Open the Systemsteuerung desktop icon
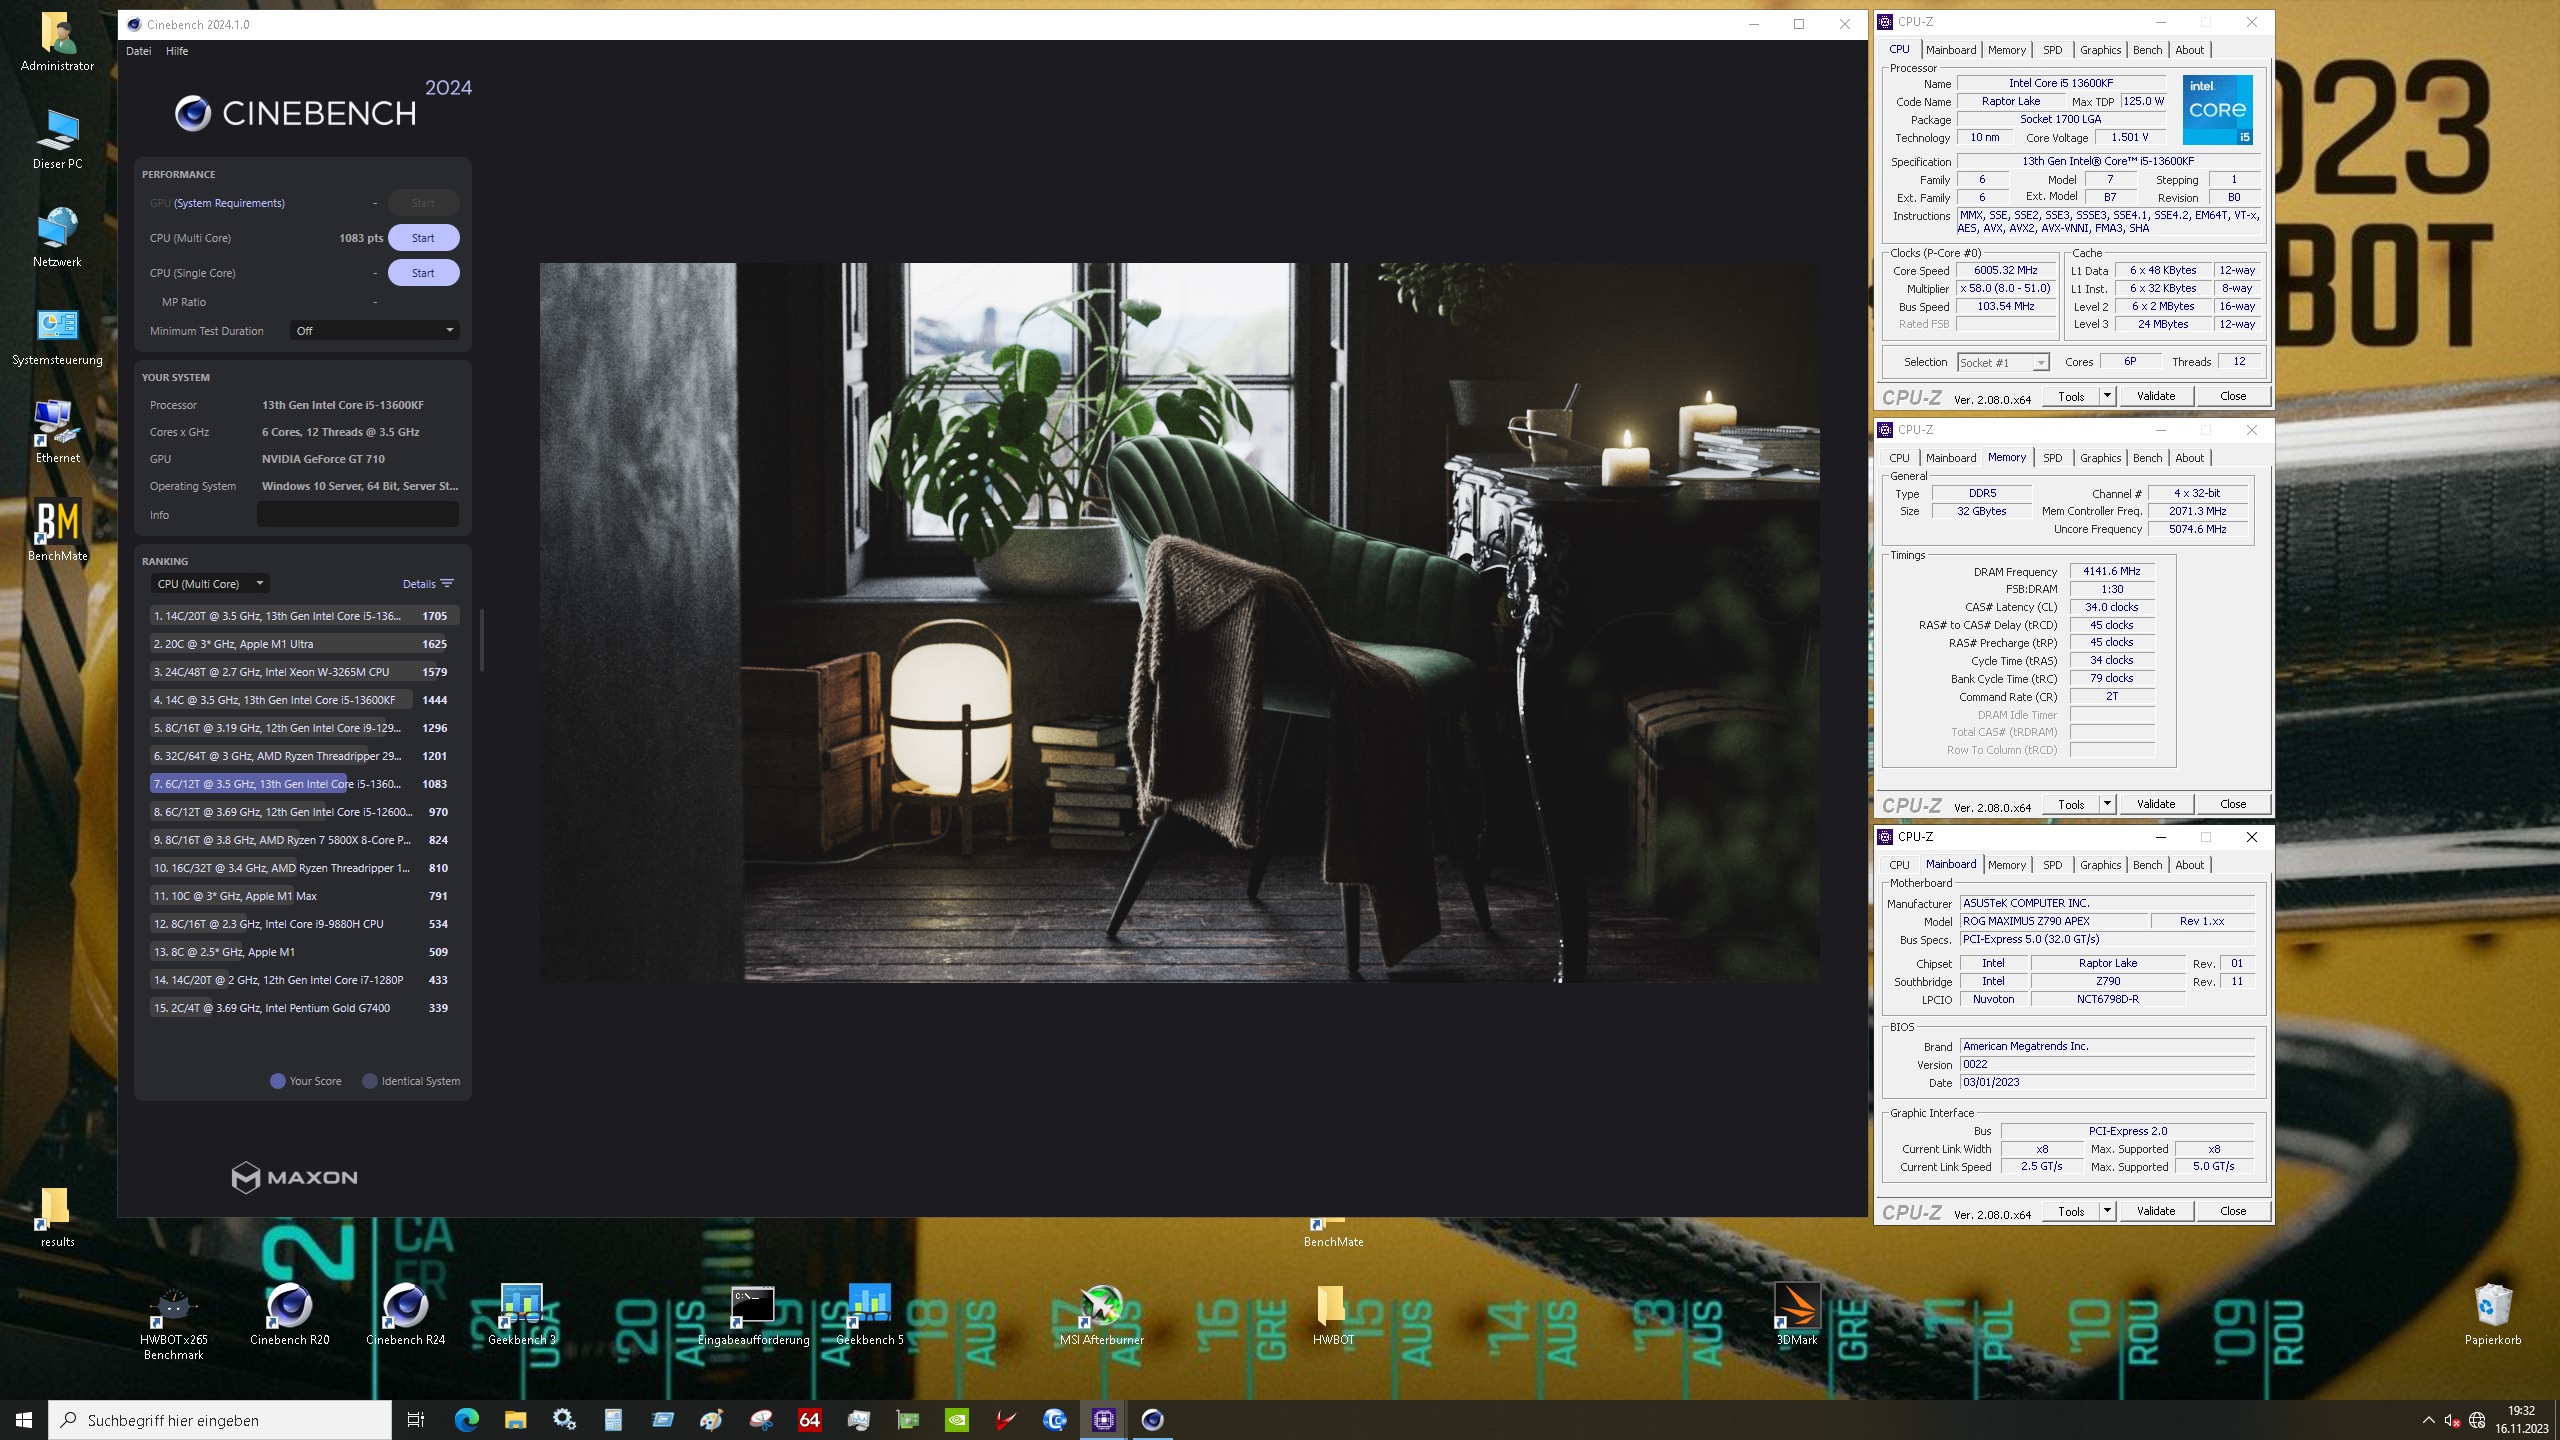This screenshot has width=2560, height=1440. coord(58,336)
